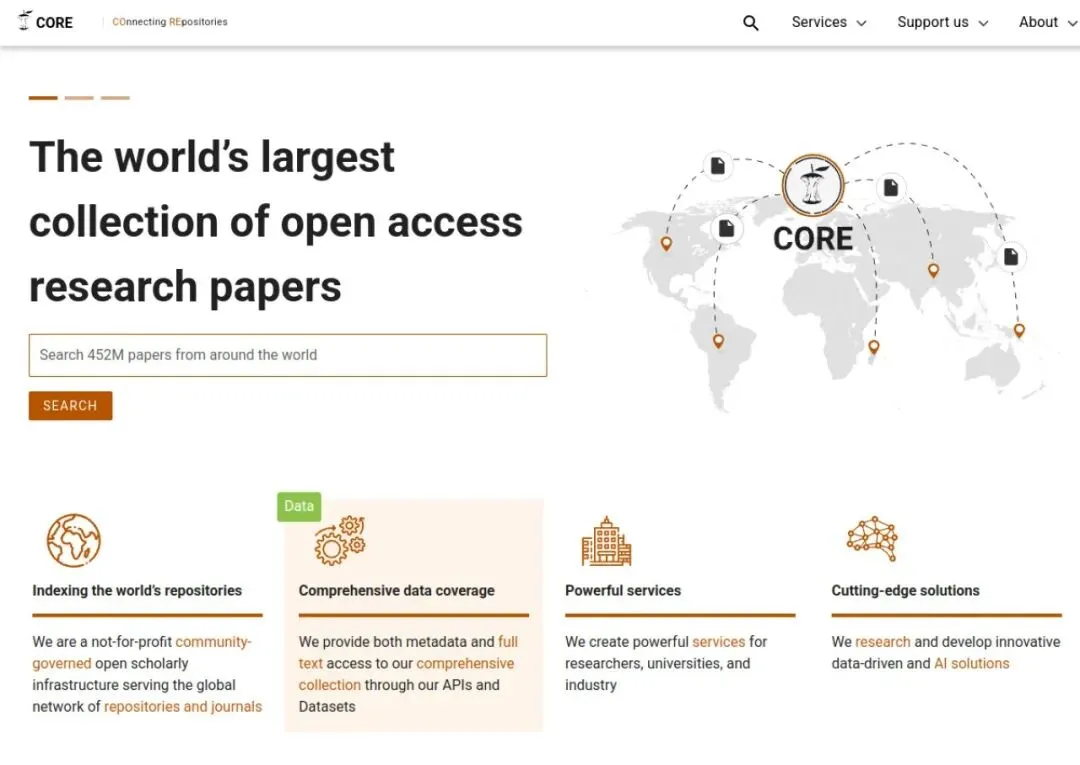Select the first carousel slide indicator
The width and height of the screenshot is (1080, 765).
[x=43, y=98]
